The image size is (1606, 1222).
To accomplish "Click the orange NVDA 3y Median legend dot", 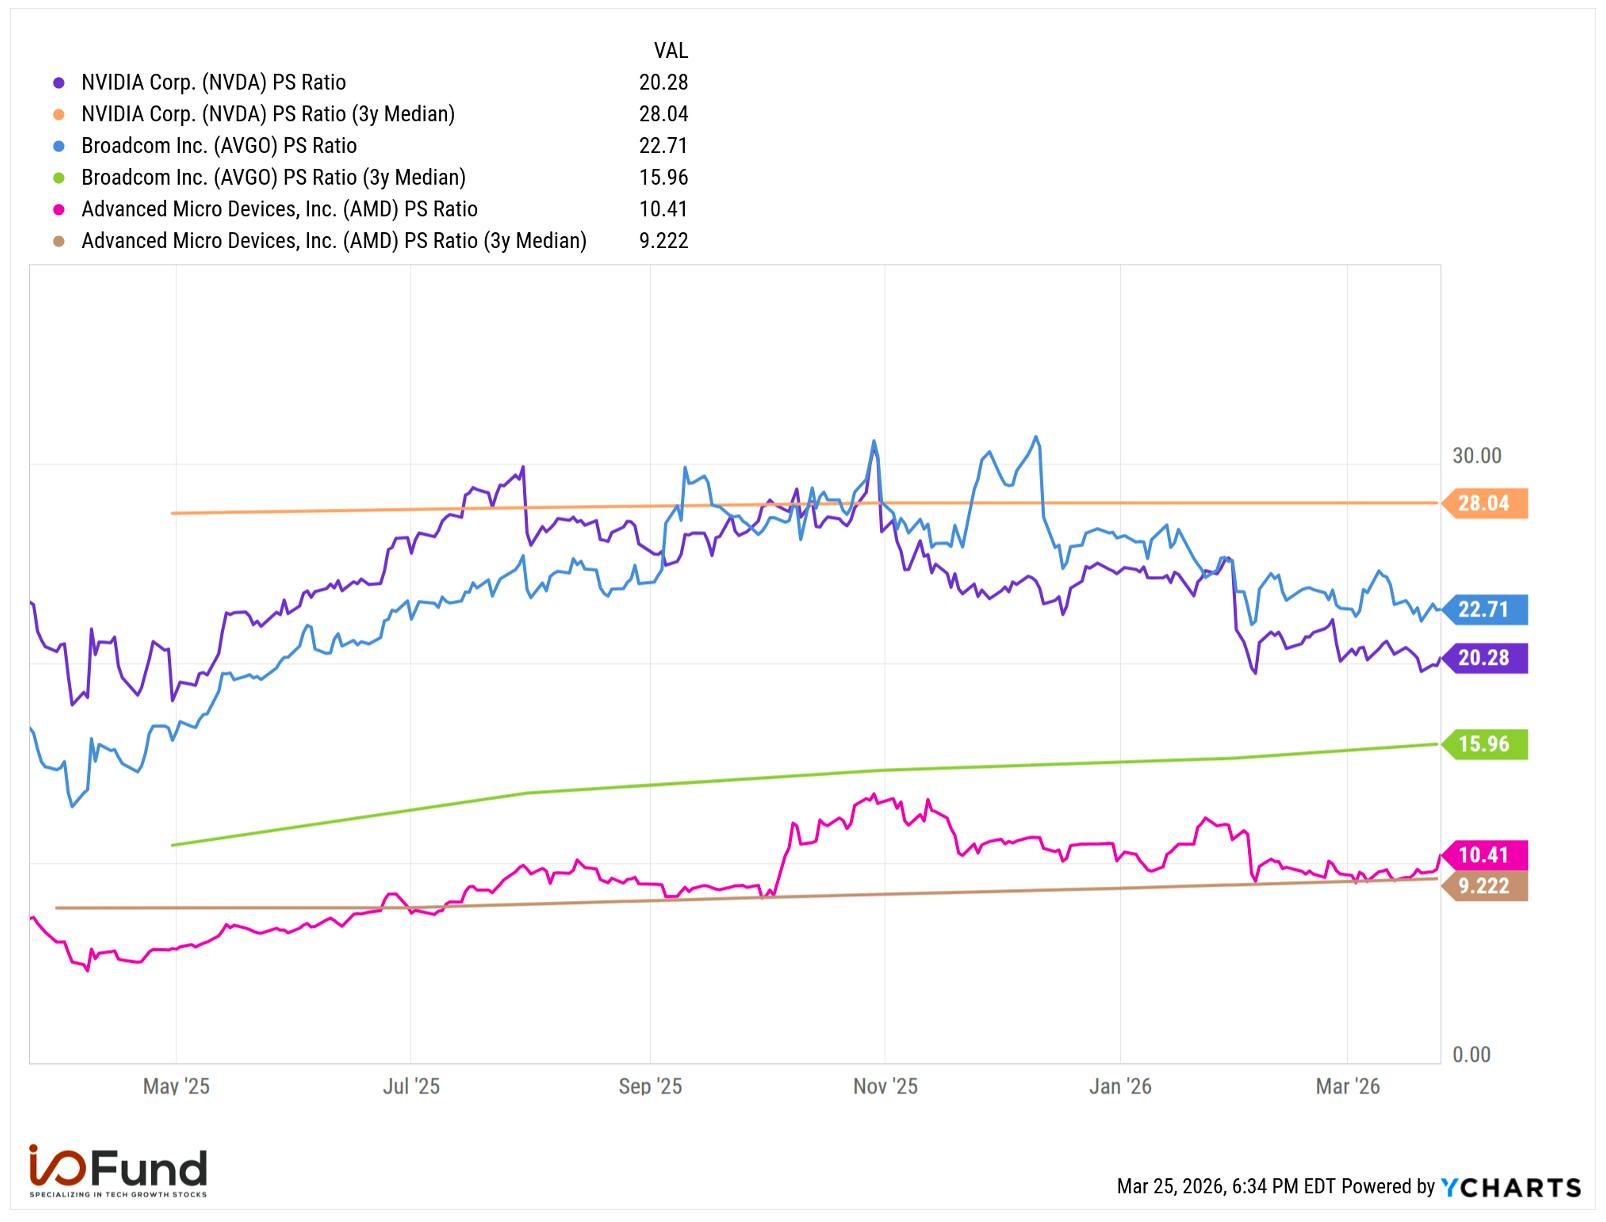I will pyautogui.click(x=59, y=115).
